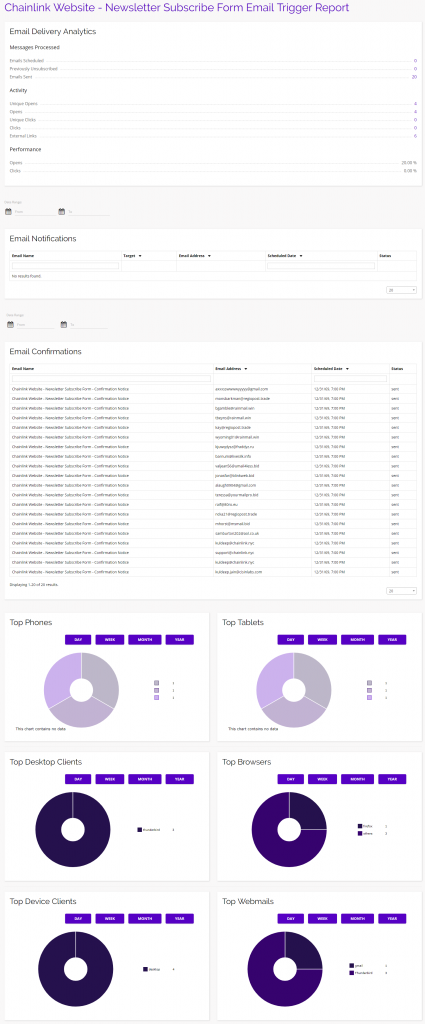Select MONTH range for Top Tablets

[x=357, y=639]
